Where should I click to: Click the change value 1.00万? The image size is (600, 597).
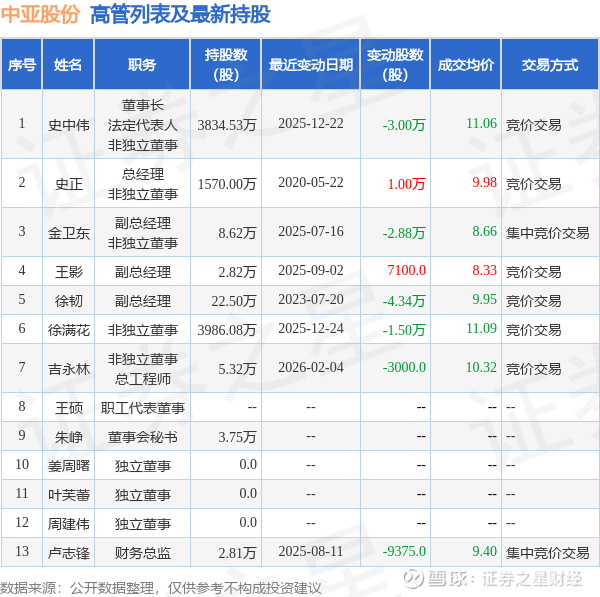pos(406,184)
